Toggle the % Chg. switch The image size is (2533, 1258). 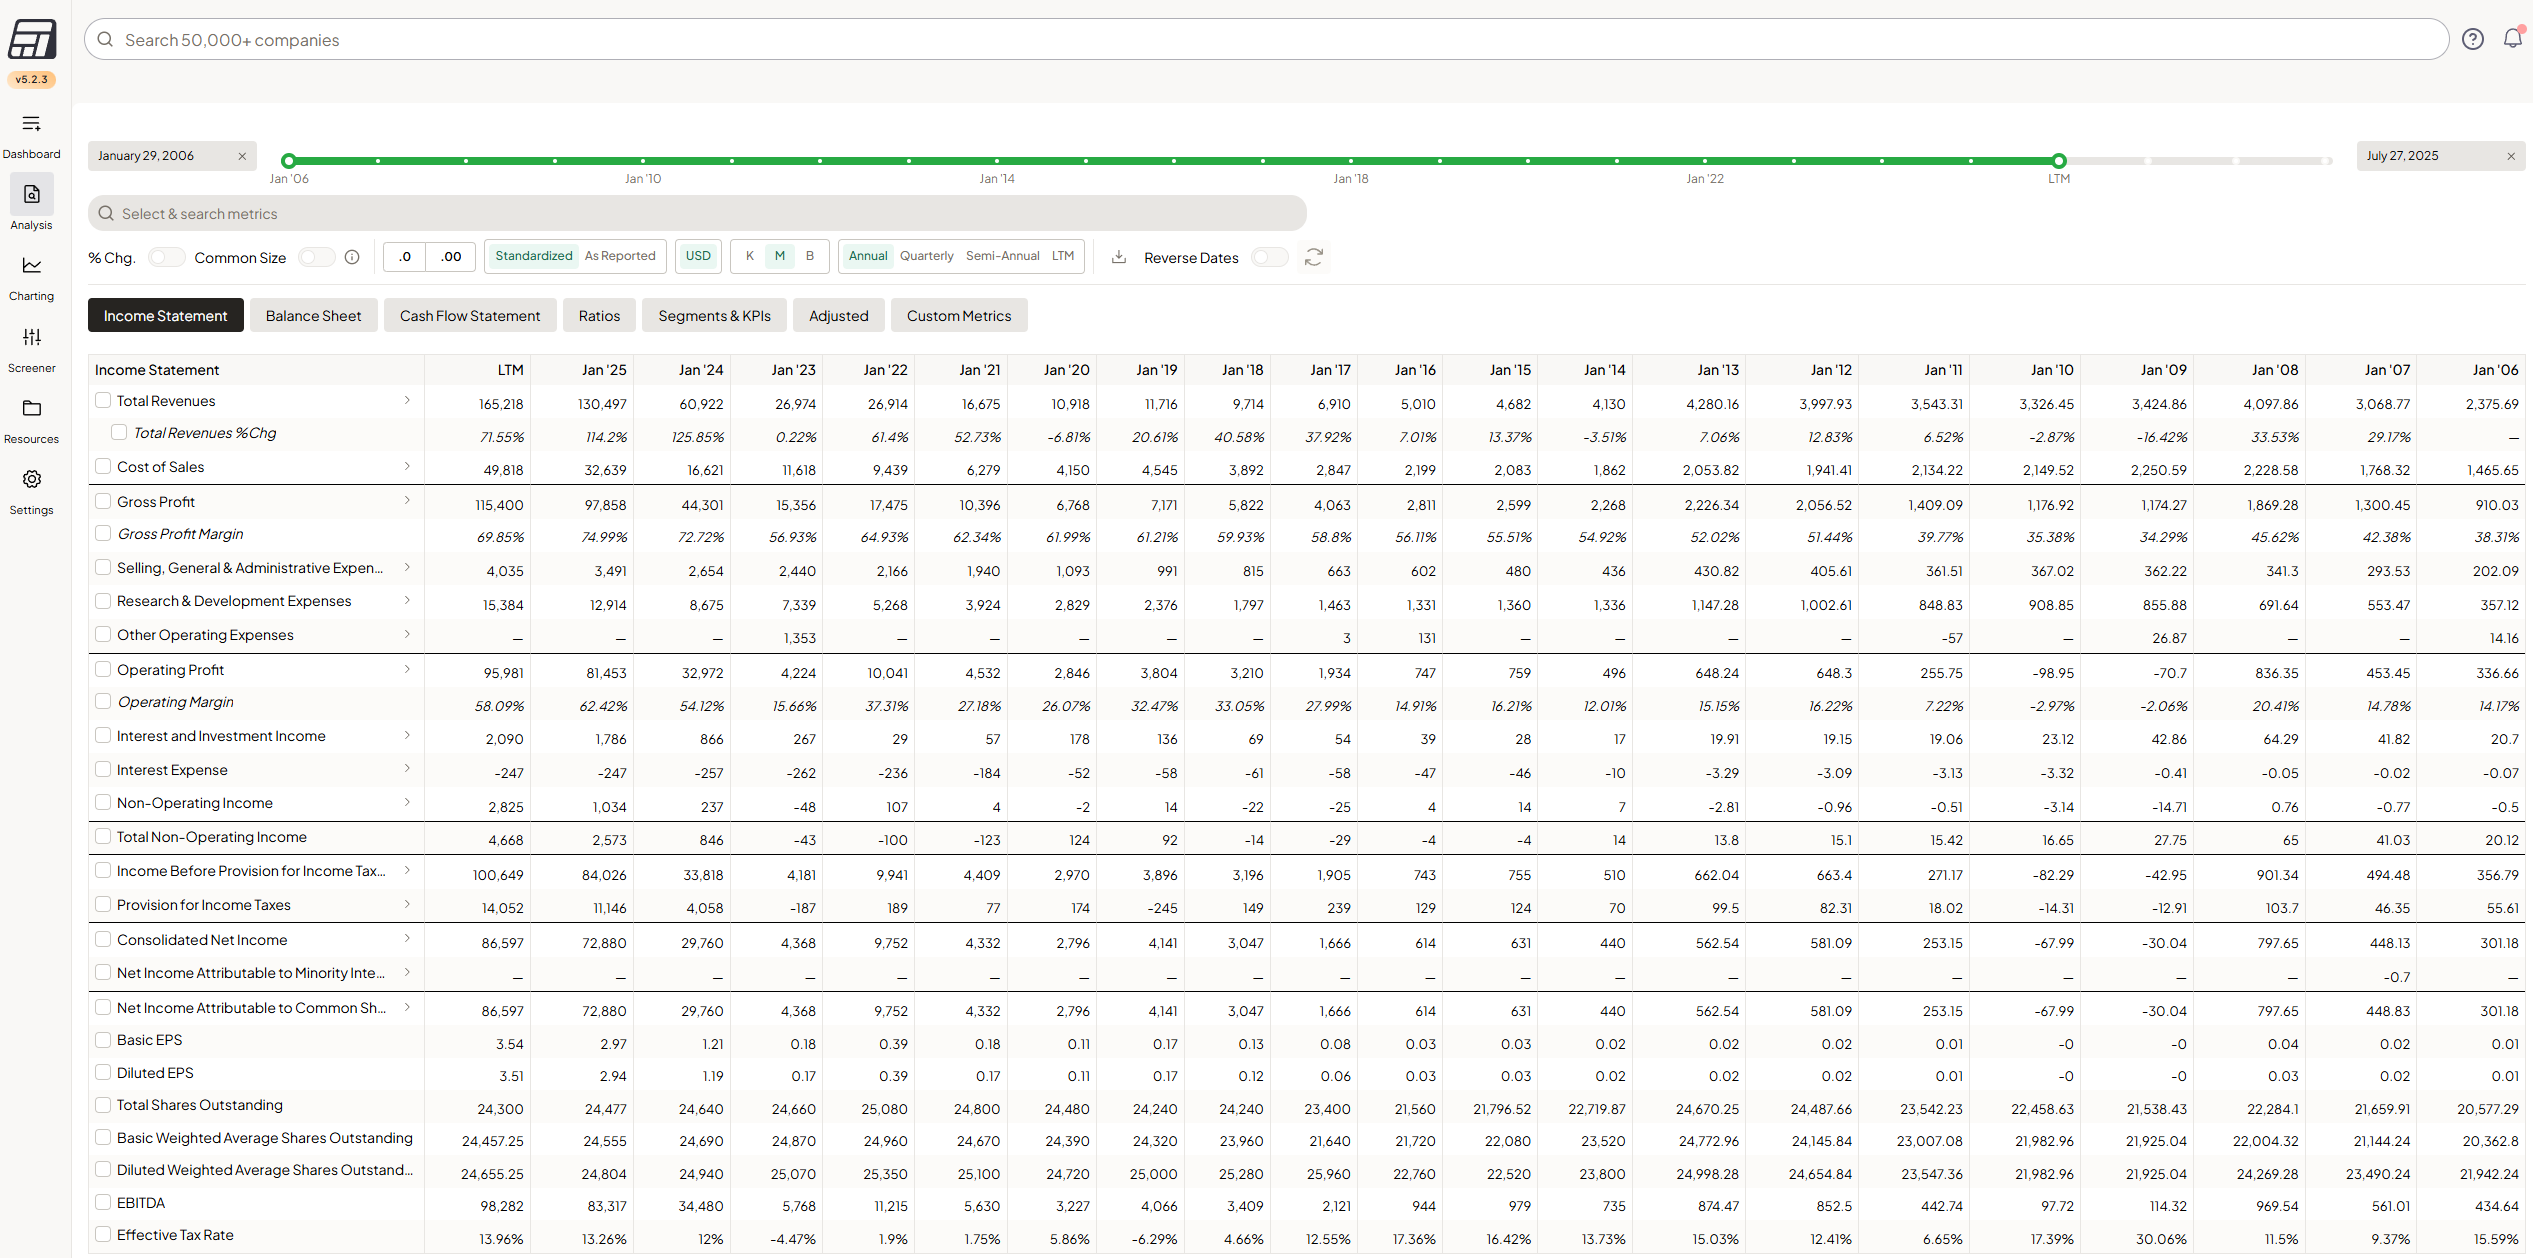(x=166, y=257)
